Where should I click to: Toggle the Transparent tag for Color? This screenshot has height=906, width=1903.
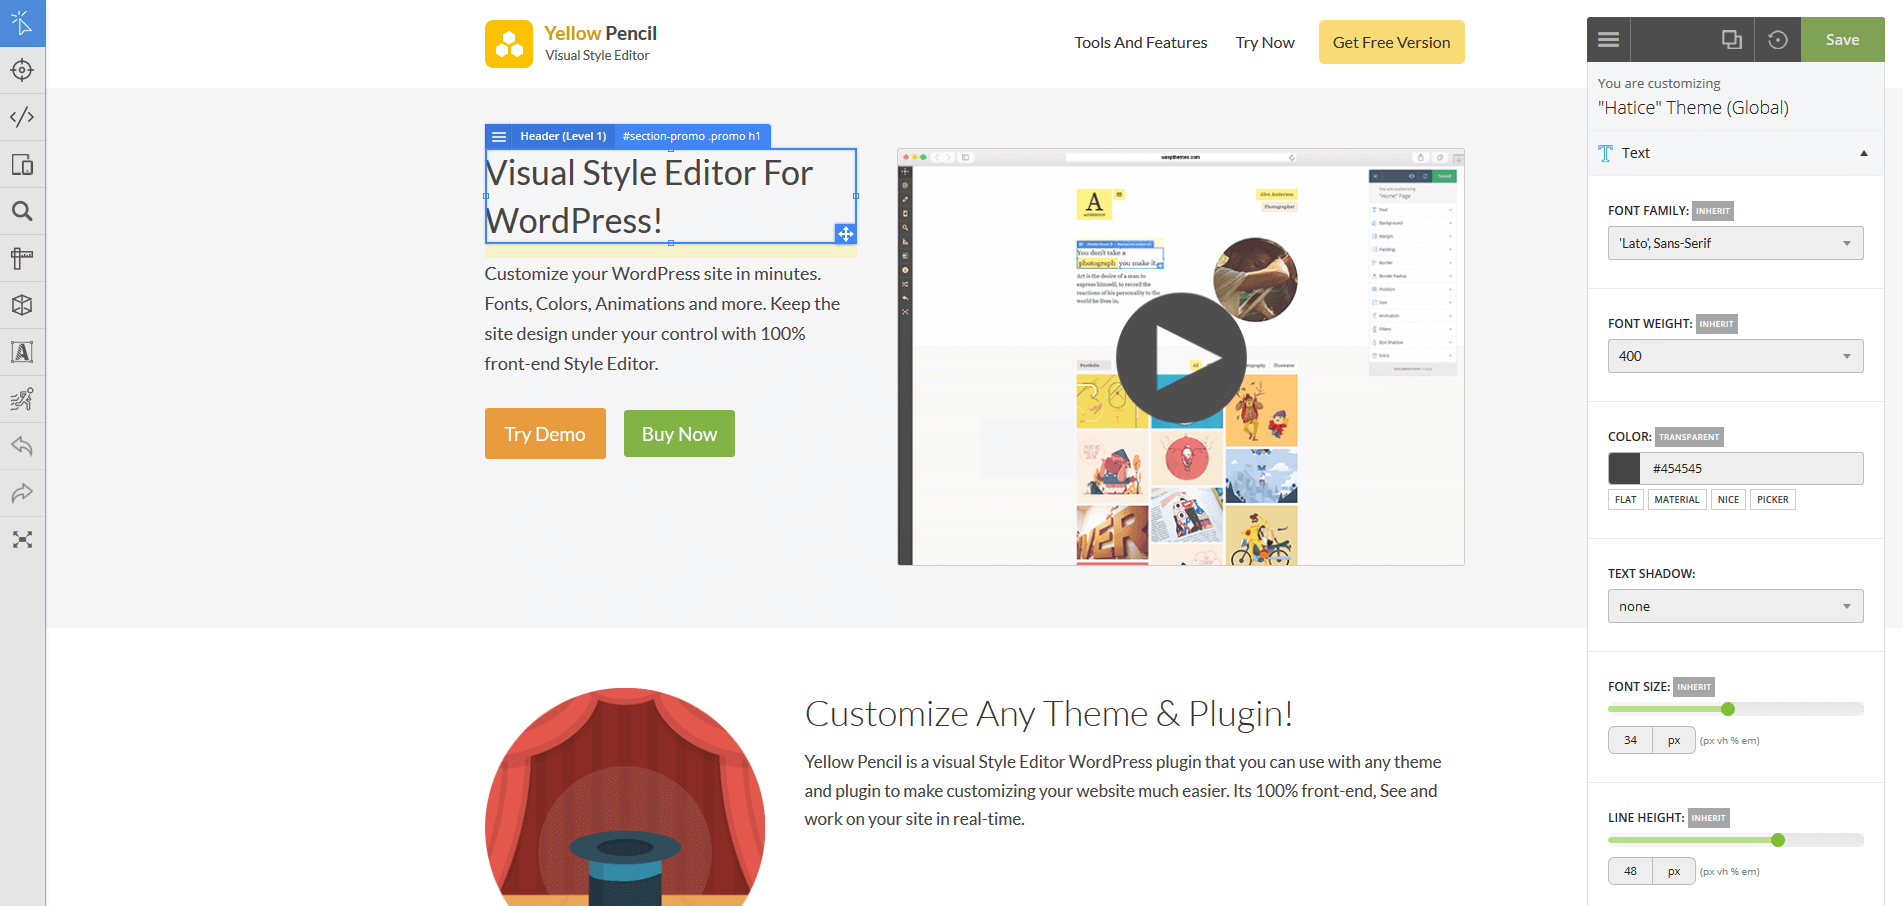click(1688, 437)
